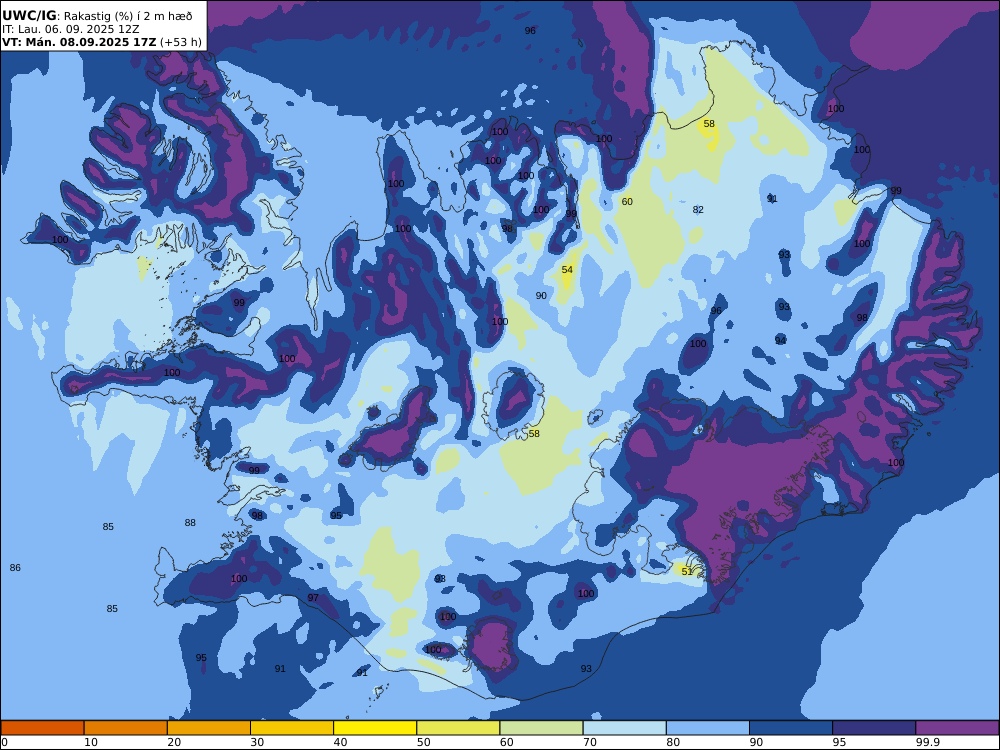Click the legend tick label 70
The height and width of the screenshot is (750, 1000).
(590, 742)
